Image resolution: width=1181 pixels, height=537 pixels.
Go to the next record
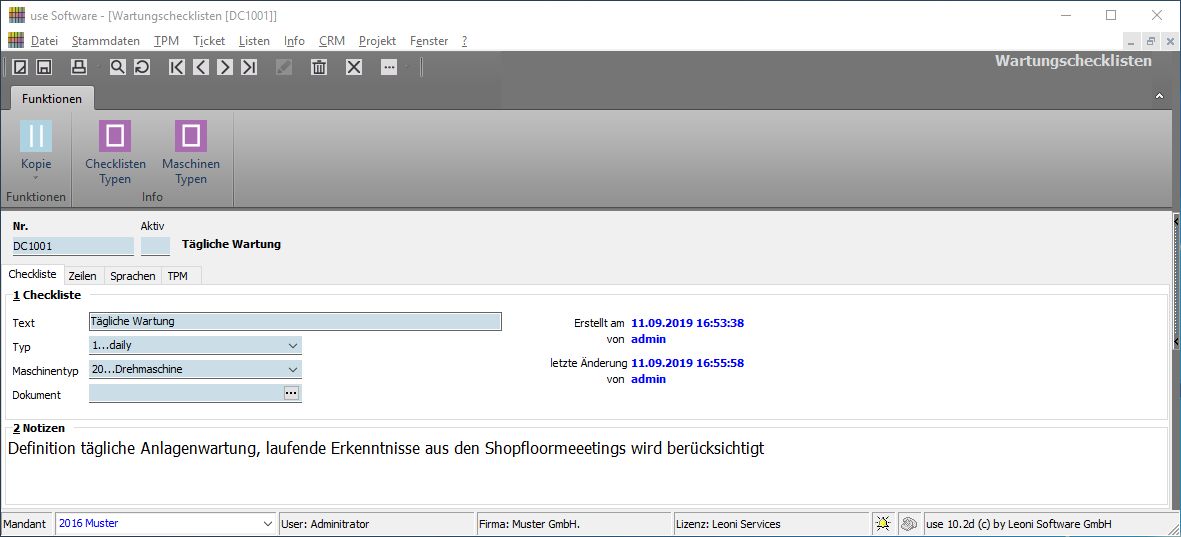pyautogui.click(x=225, y=67)
